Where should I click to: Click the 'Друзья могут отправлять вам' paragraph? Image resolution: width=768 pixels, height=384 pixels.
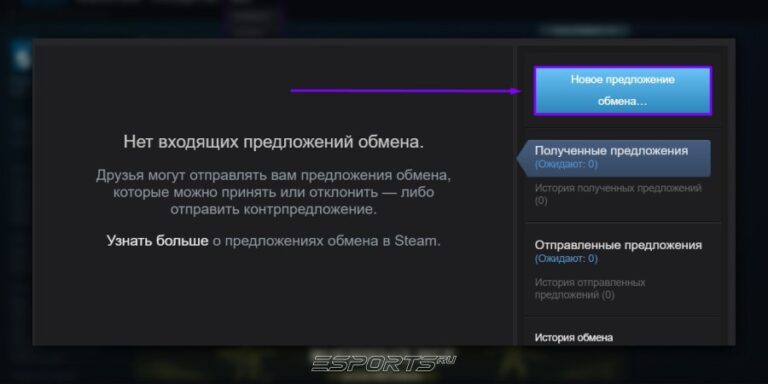(x=273, y=192)
